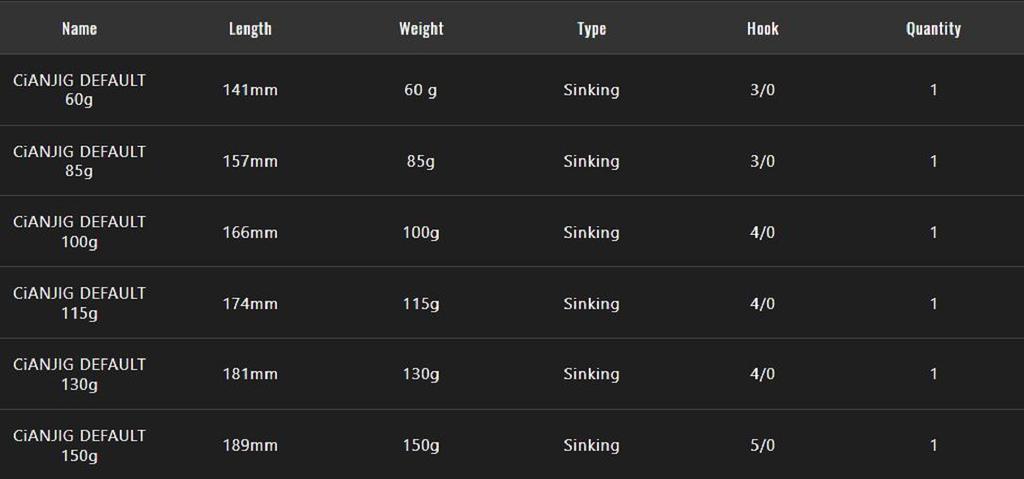Click the 166mm length value
This screenshot has width=1024, height=479.
pos(250,232)
